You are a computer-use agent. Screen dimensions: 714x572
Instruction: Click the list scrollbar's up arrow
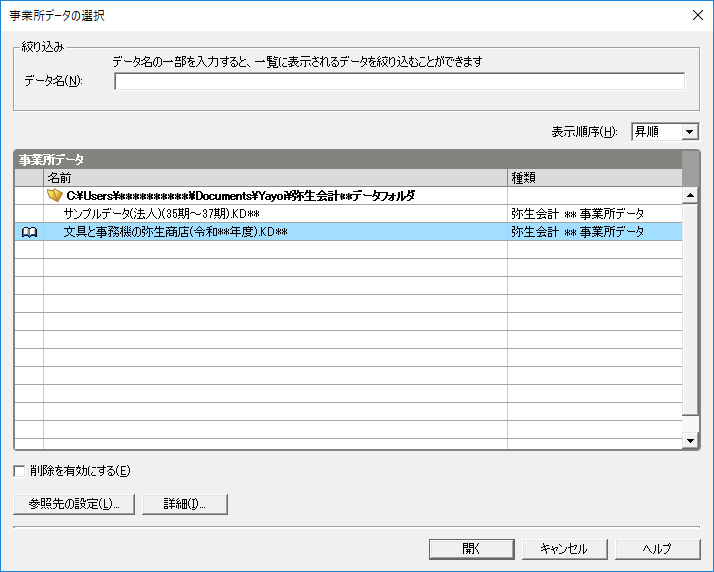tap(690, 195)
